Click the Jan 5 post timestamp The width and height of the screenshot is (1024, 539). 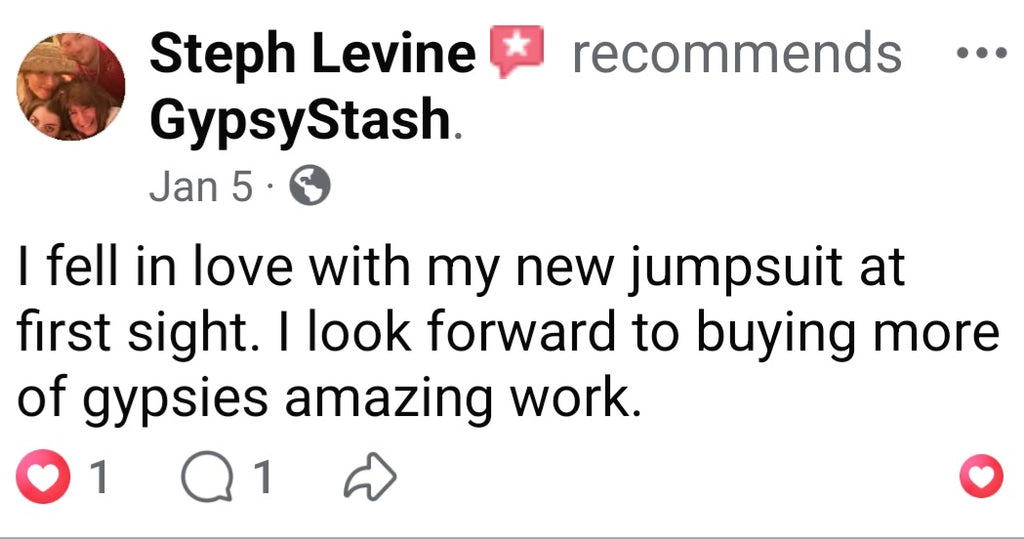pyautogui.click(x=201, y=187)
